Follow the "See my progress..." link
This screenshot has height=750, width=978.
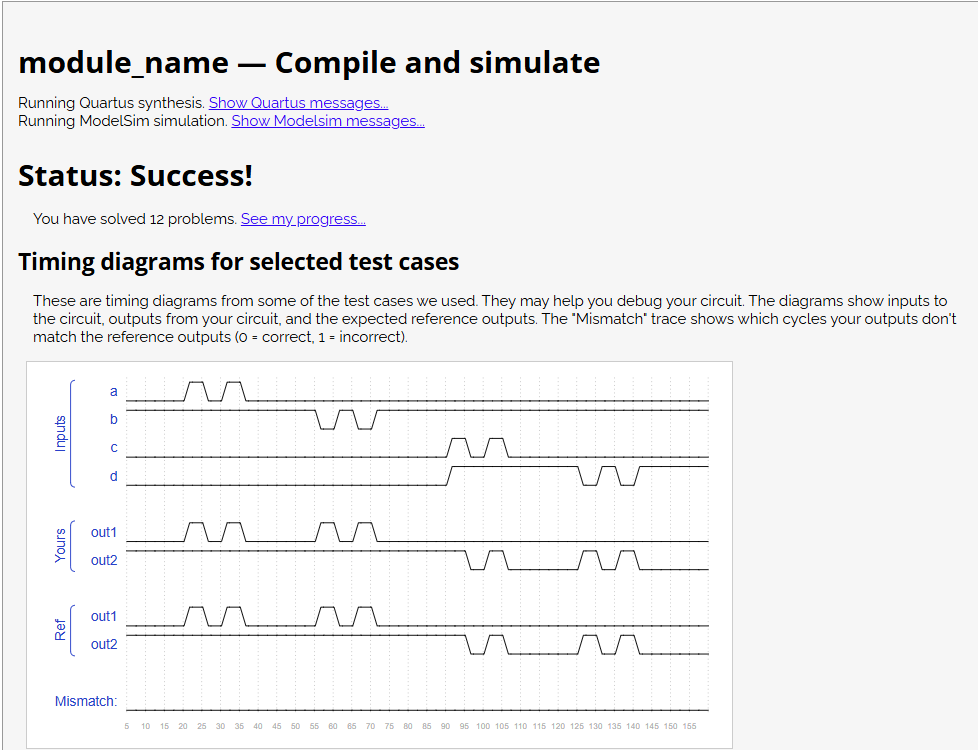click(303, 218)
